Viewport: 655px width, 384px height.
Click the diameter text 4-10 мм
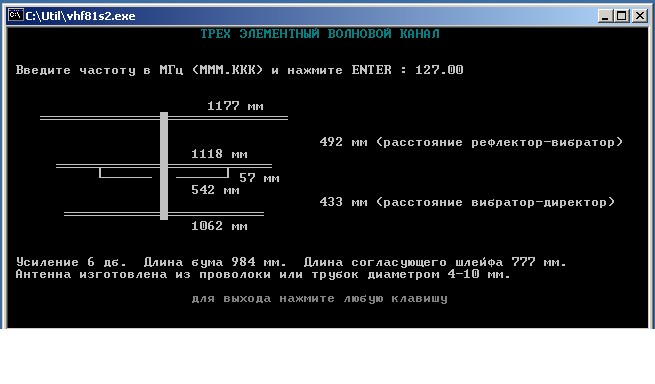(479, 274)
